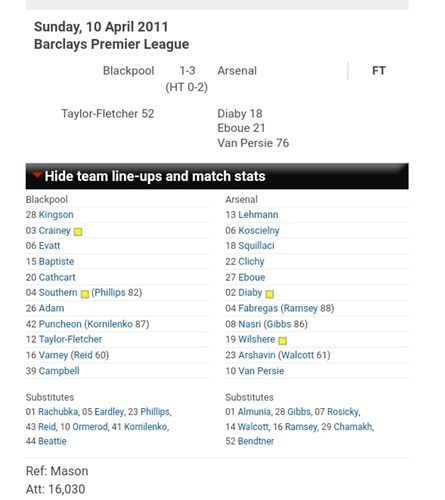Image resolution: width=445 pixels, height=500 pixels.
Task: Open the Ramsey substitution link beside Fabregas
Action: [x=301, y=308]
